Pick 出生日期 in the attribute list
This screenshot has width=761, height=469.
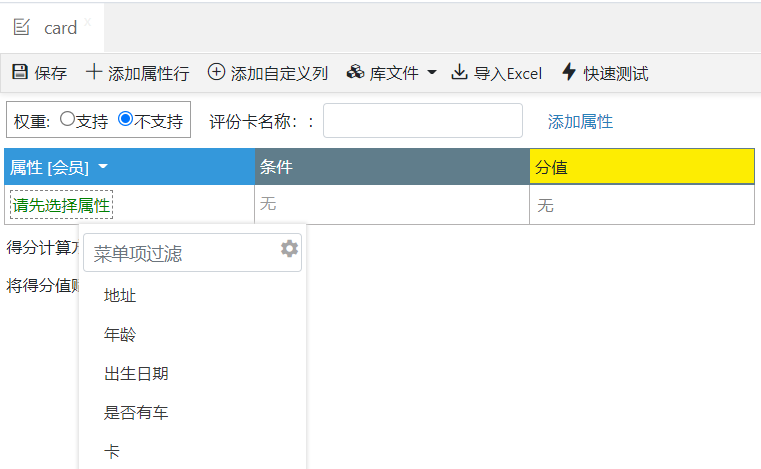136,374
